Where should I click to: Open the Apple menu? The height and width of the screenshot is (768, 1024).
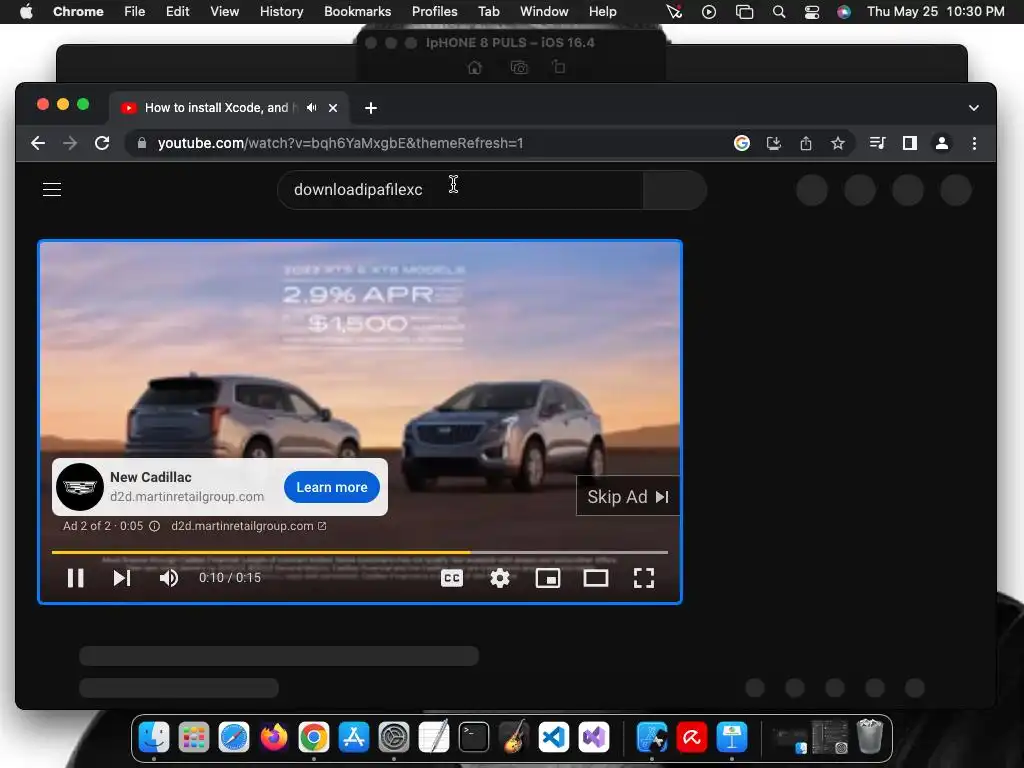click(x=26, y=11)
